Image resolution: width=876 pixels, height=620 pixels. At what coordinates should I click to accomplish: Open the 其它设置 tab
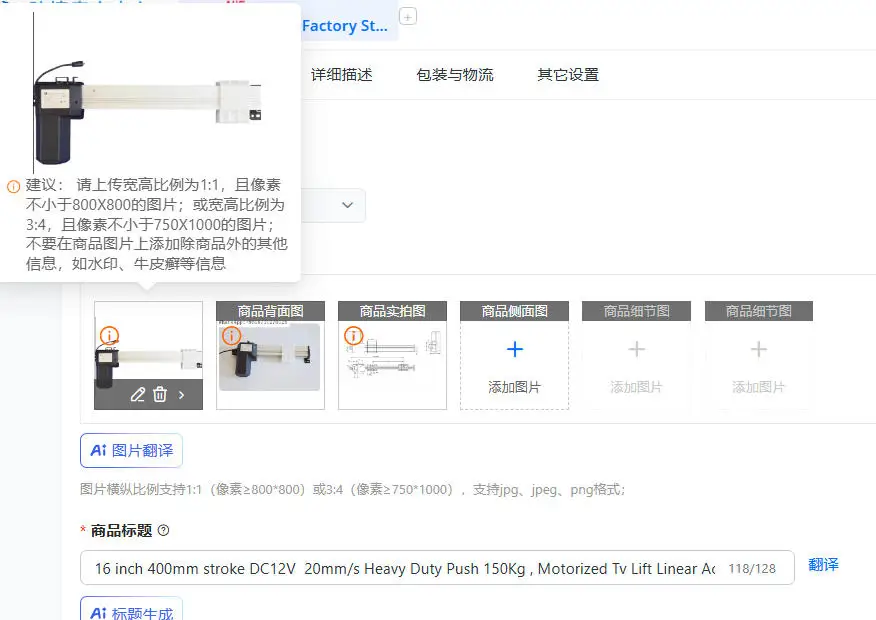pos(568,75)
